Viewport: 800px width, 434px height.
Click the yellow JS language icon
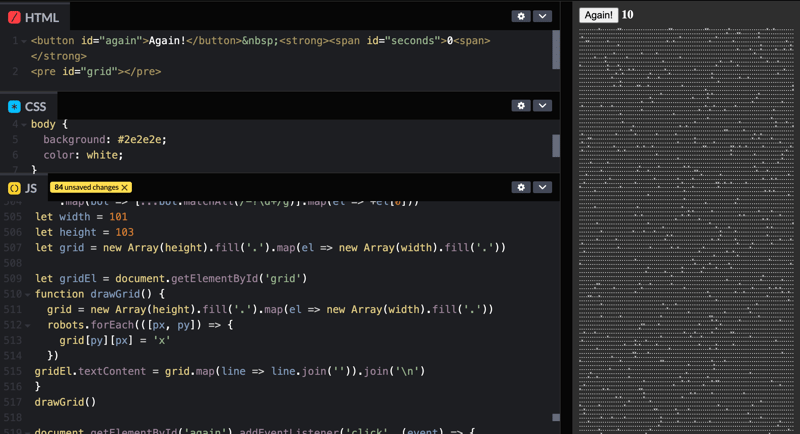tap(14, 188)
